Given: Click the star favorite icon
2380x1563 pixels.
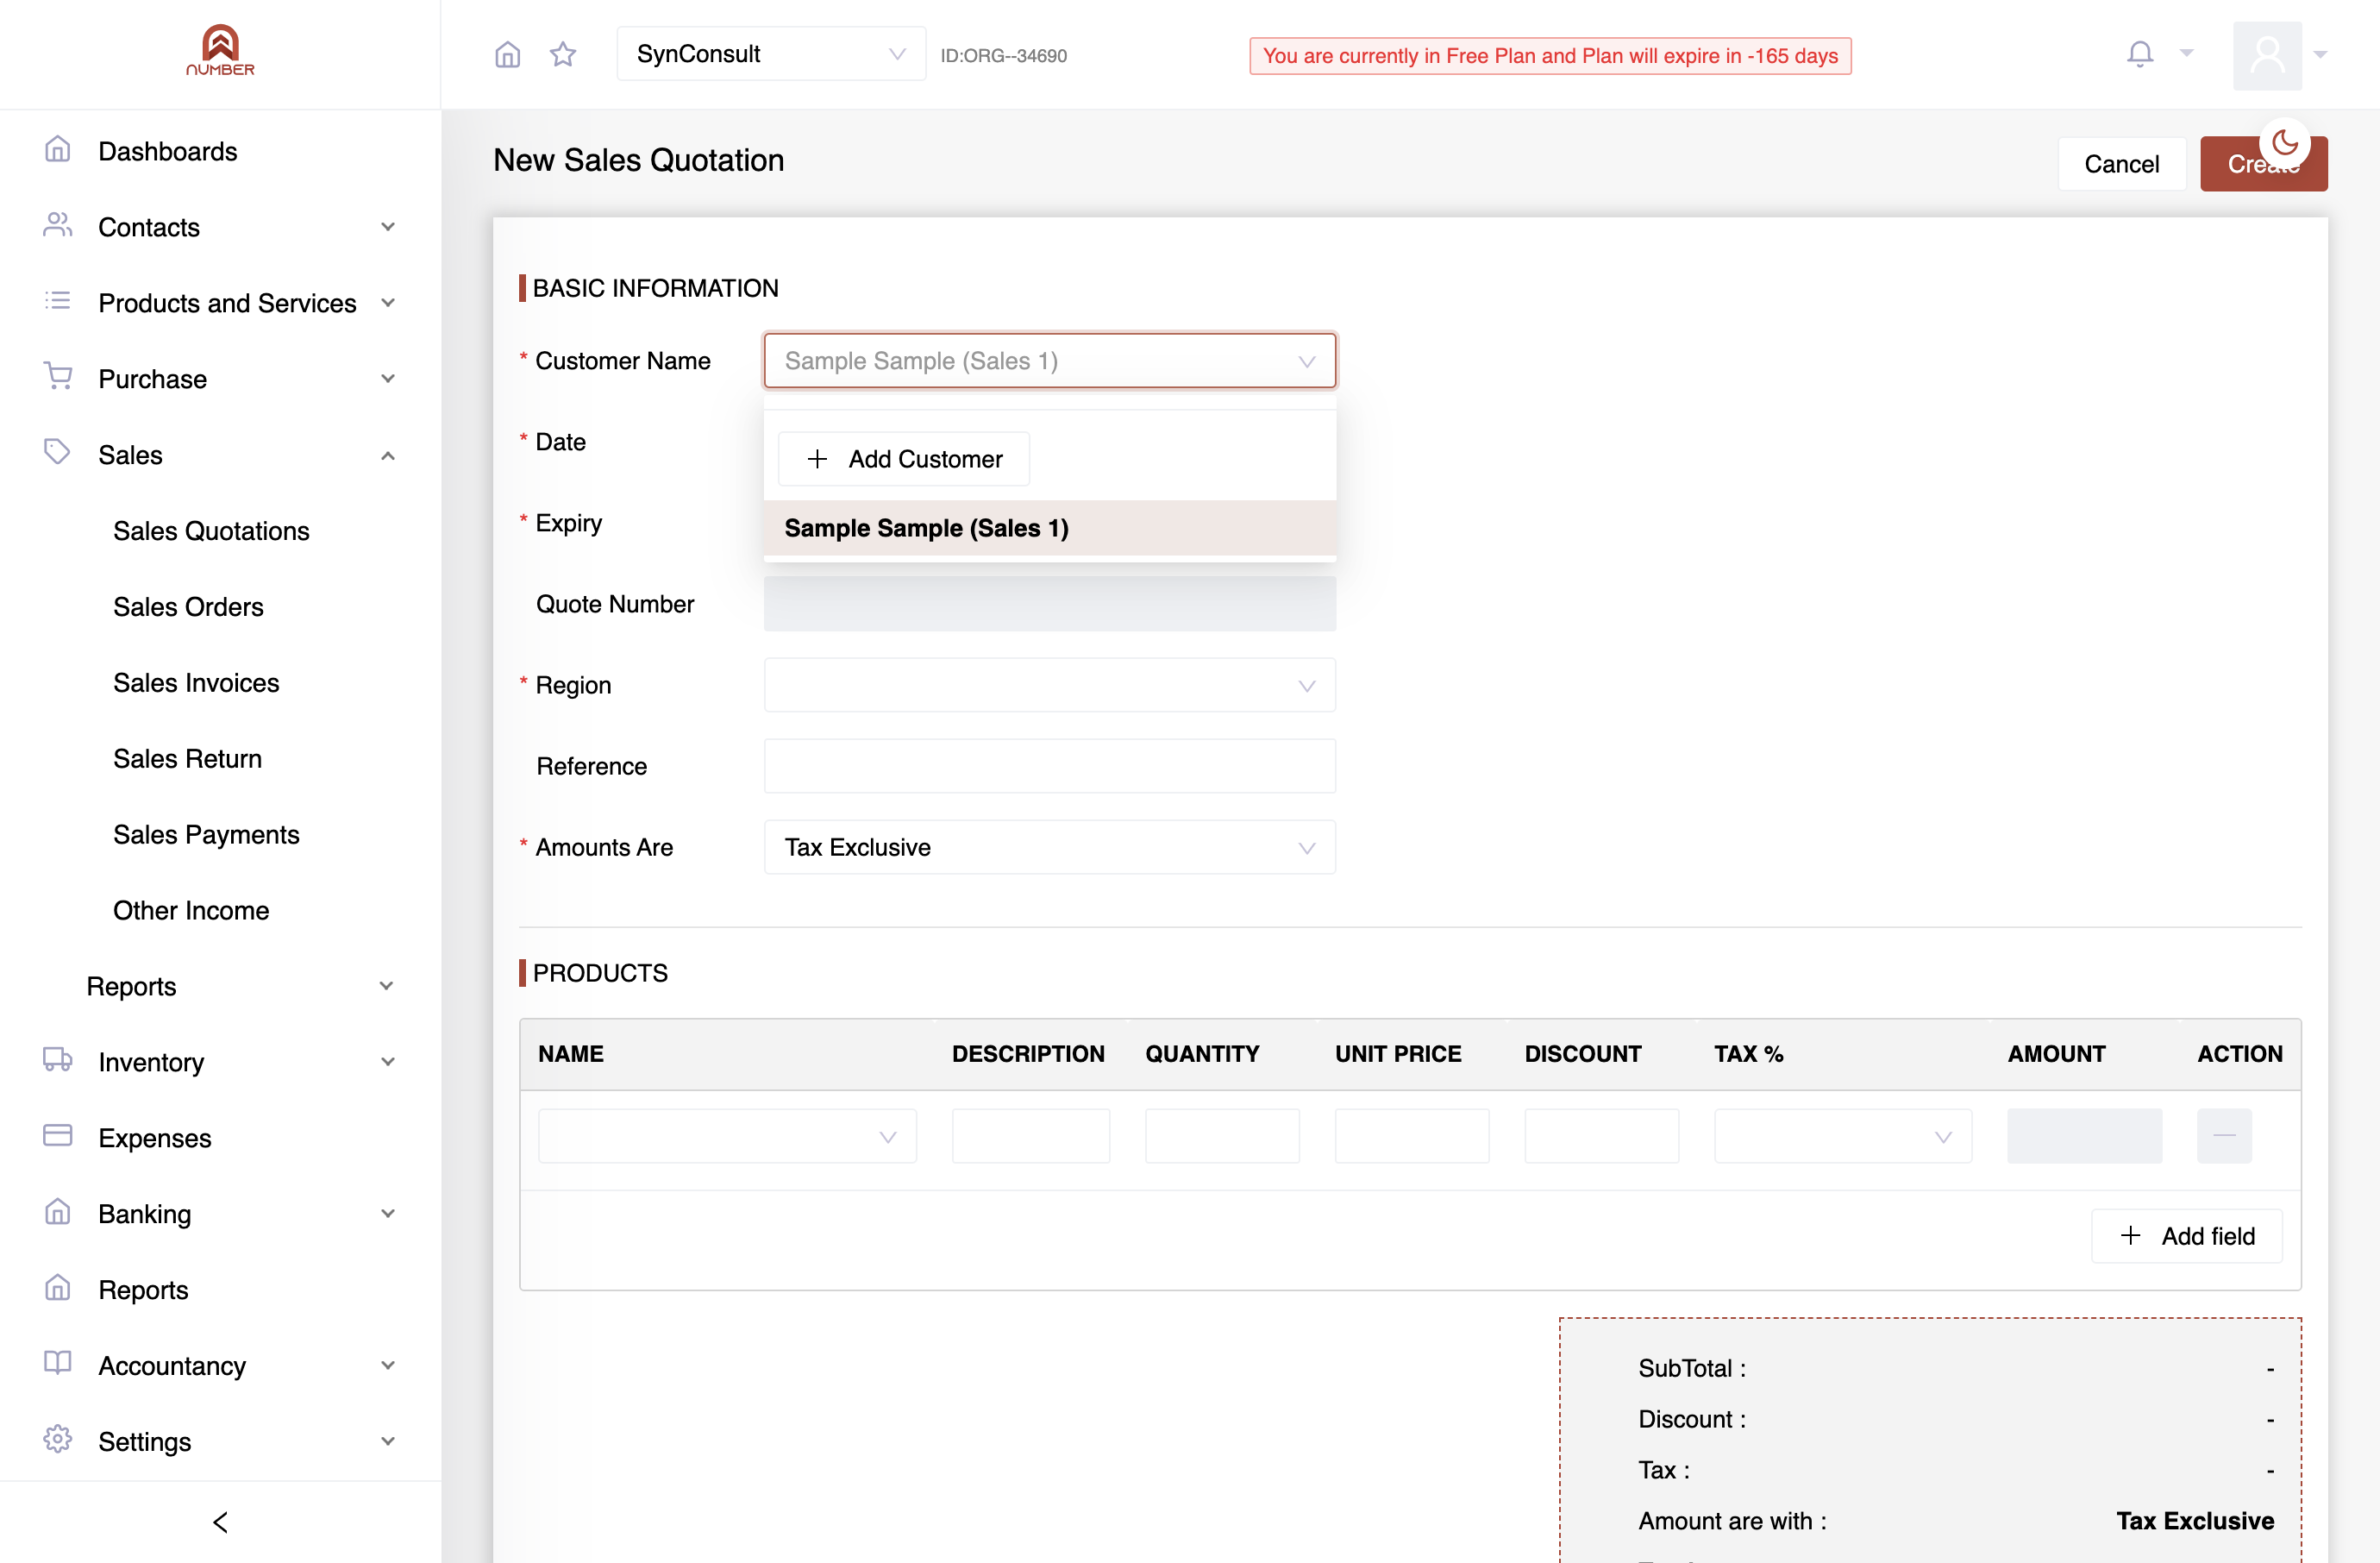Looking at the screenshot, I should [563, 54].
